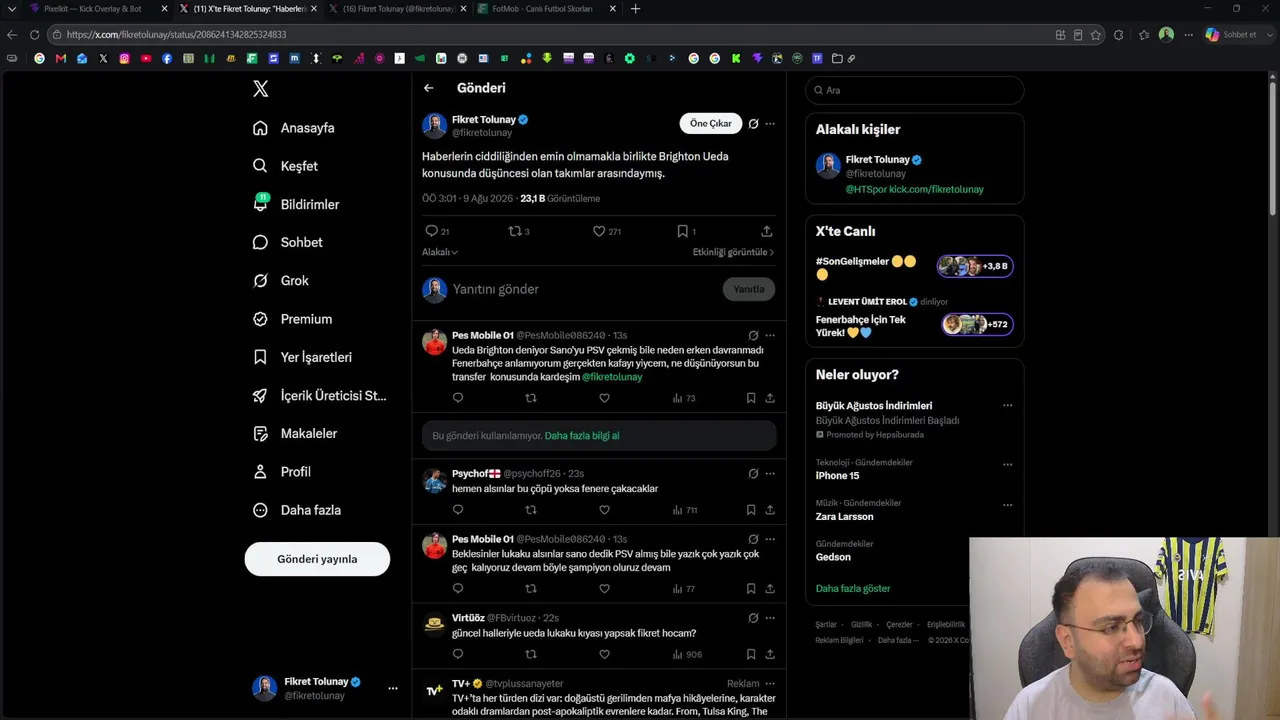The height and width of the screenshot is (720, 1280).
Task: Click the reply icon with 21 replies
Action: 432,231
